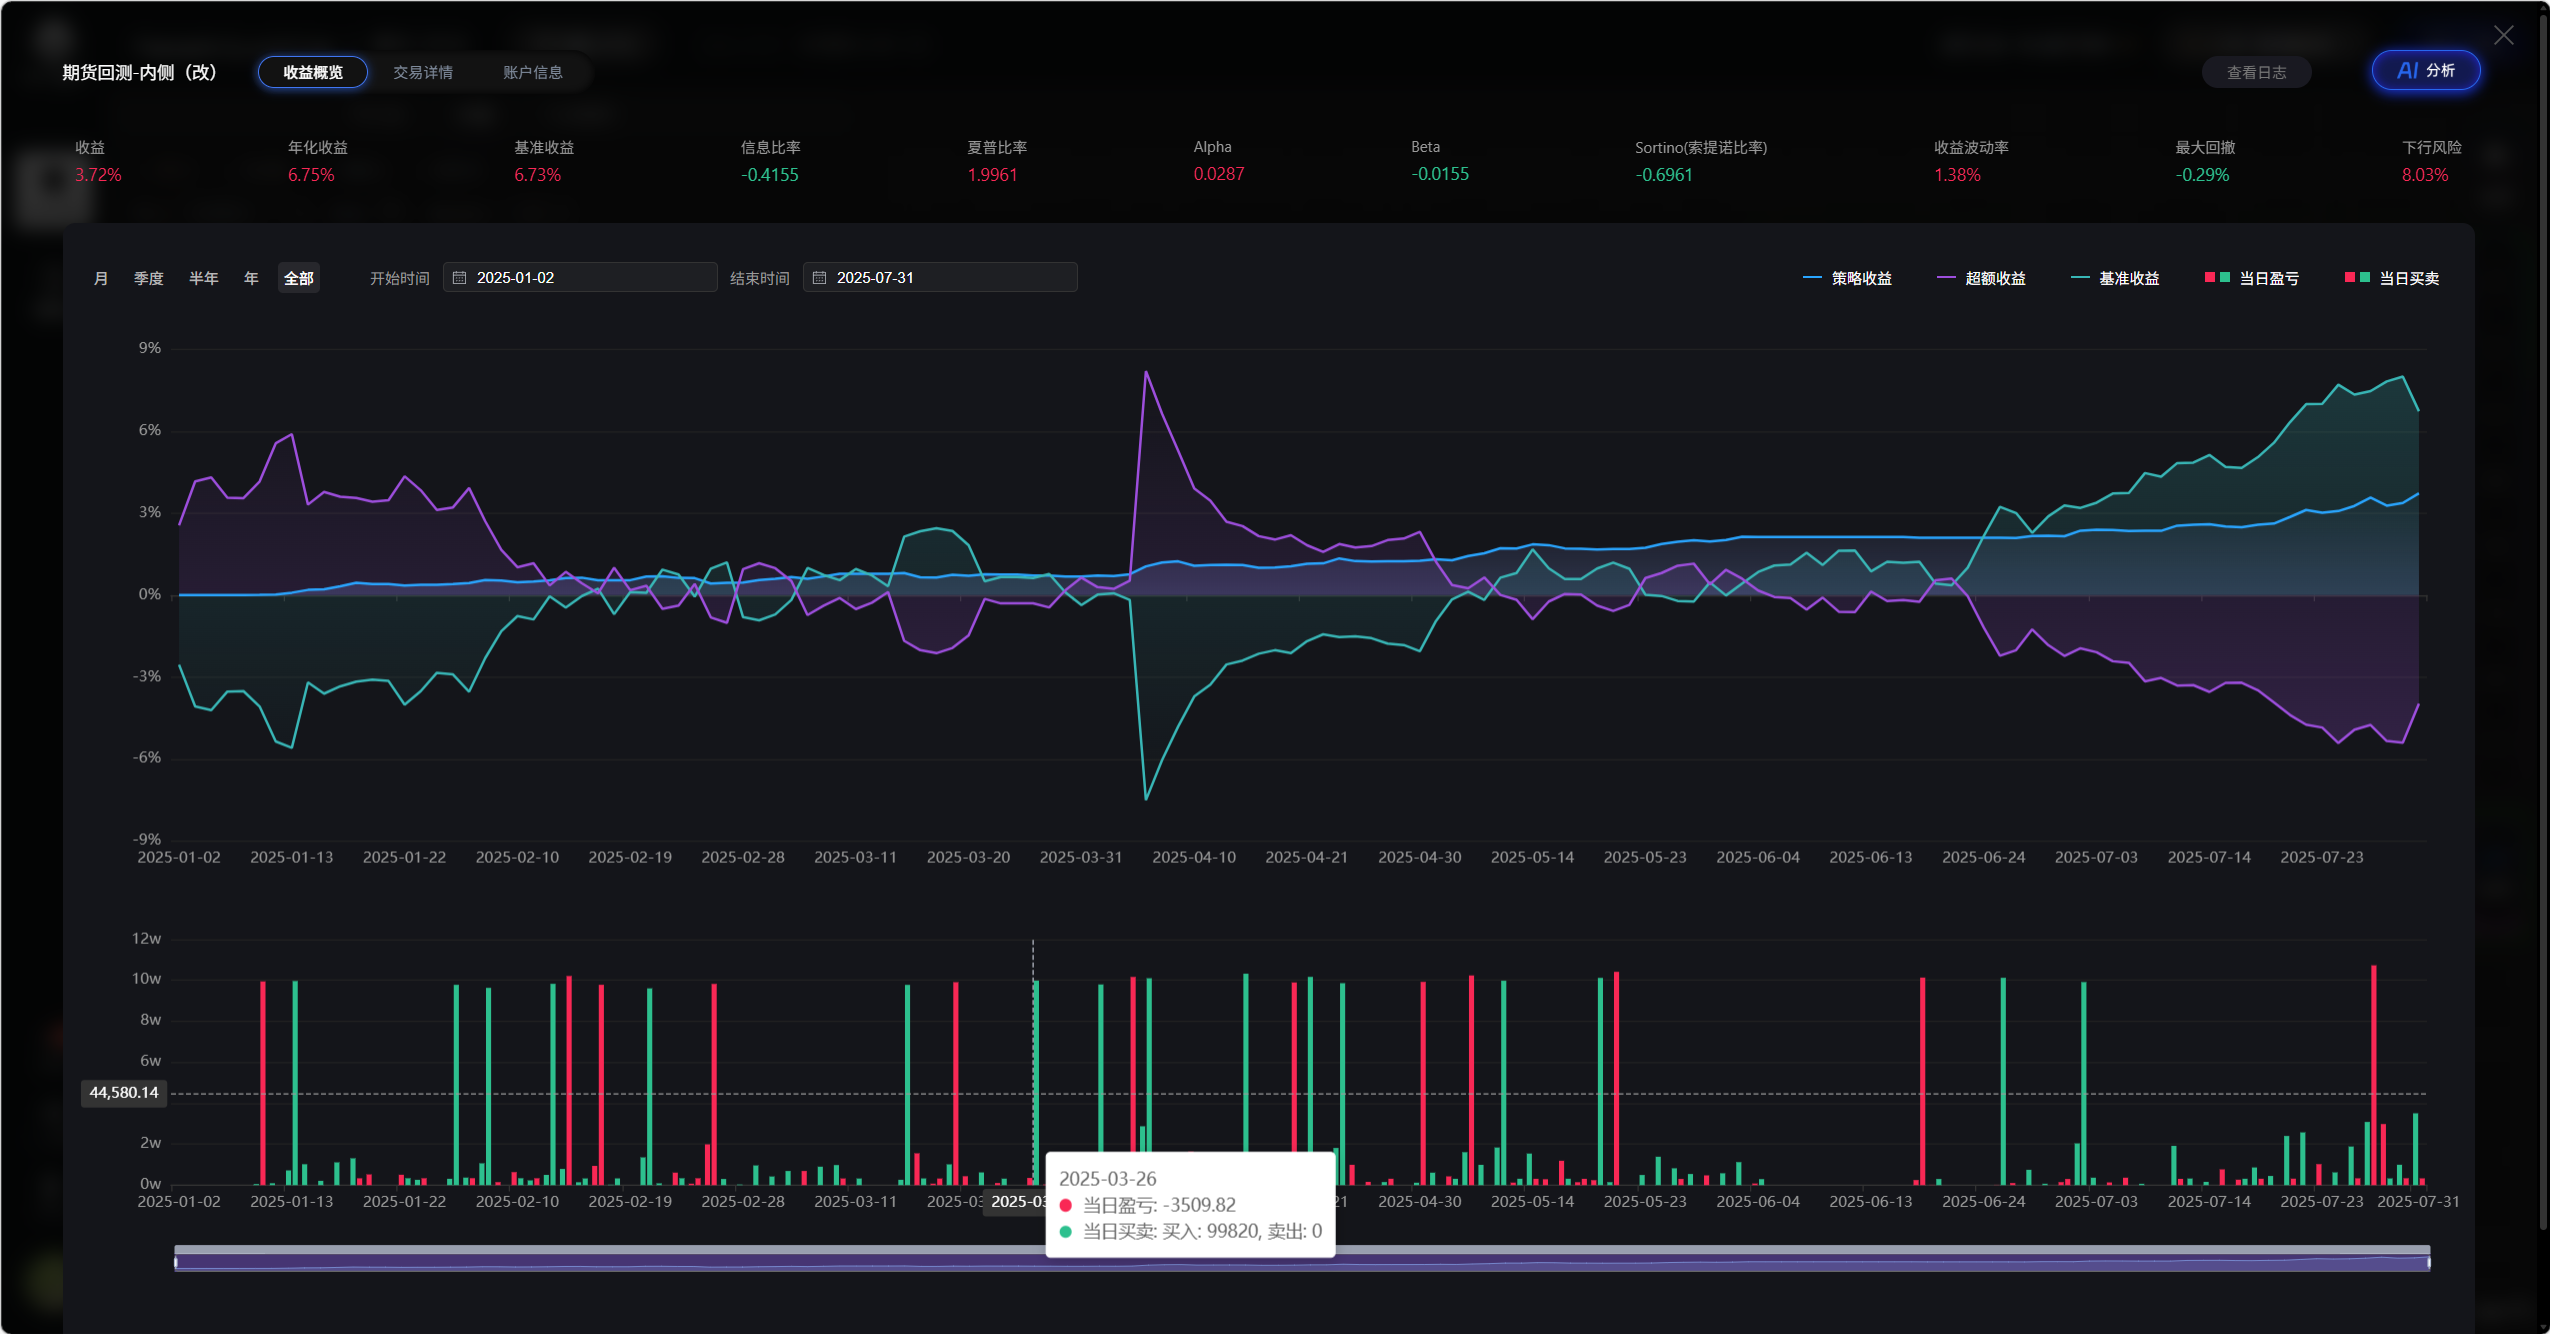Click the 收益波动率 value 1.38%
This screenshot has width=2550, height=1334.
[x=1957, y=175]
